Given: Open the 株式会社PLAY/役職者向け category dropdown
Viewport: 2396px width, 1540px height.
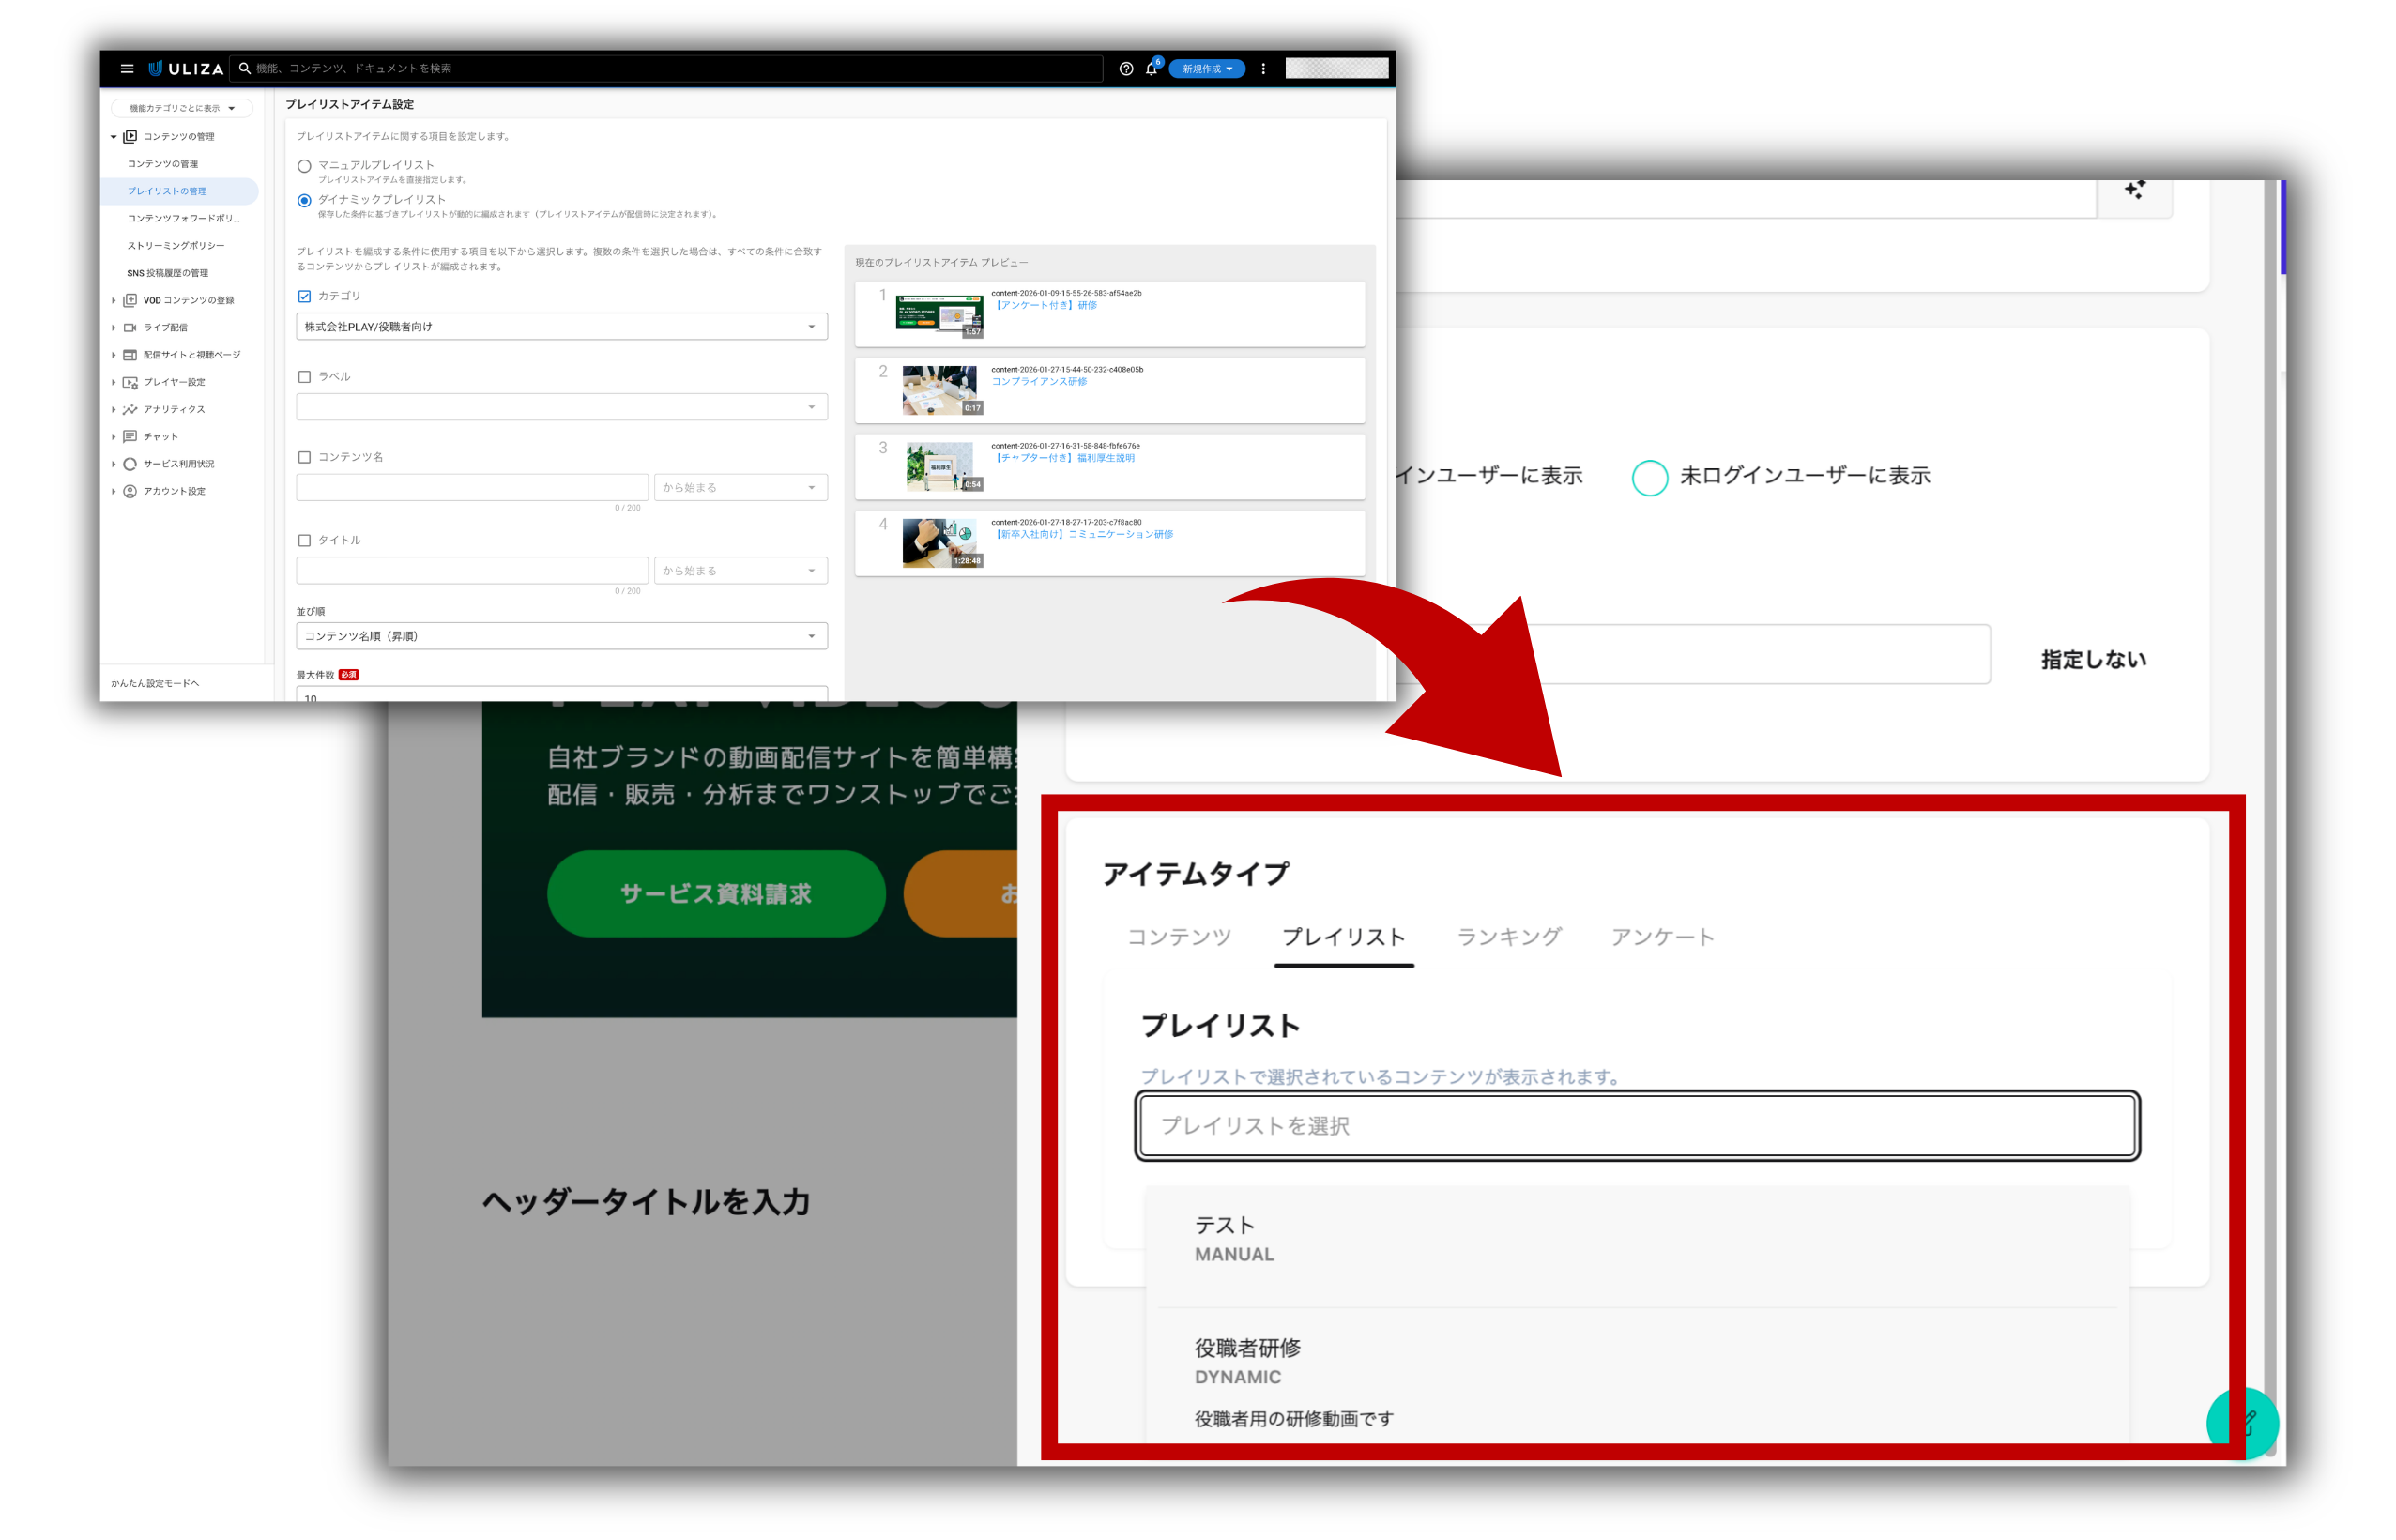Looking at the screenshot, I should pos(561,327).
